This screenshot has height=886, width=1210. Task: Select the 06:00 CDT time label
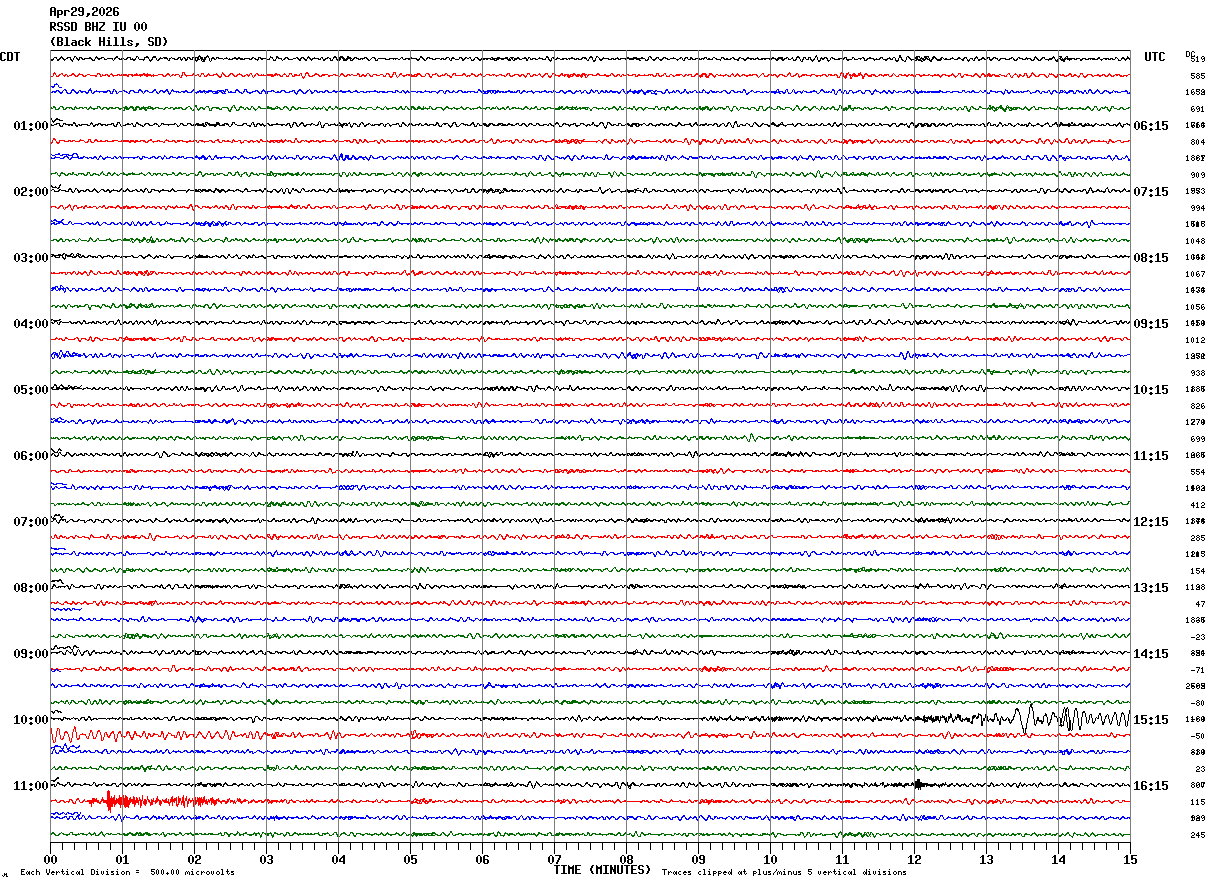(31, 456)
